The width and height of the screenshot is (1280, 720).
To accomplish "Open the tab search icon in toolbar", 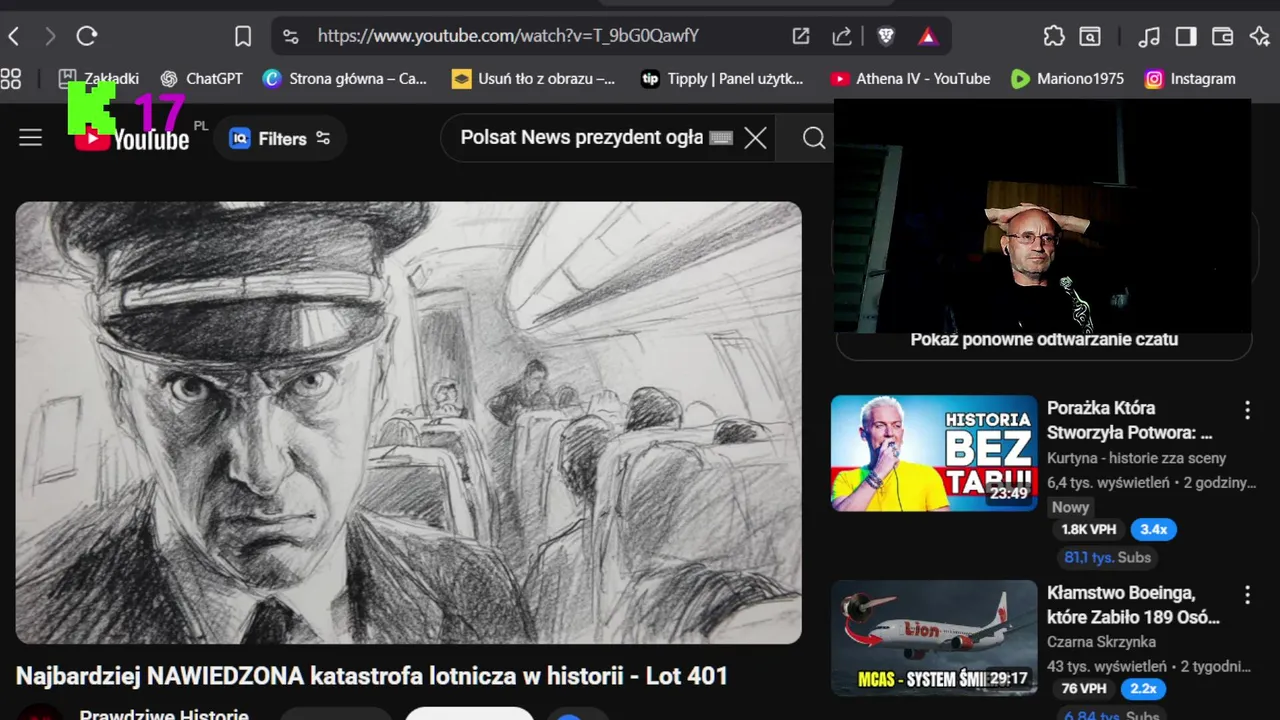I will tap(1090, 37).
